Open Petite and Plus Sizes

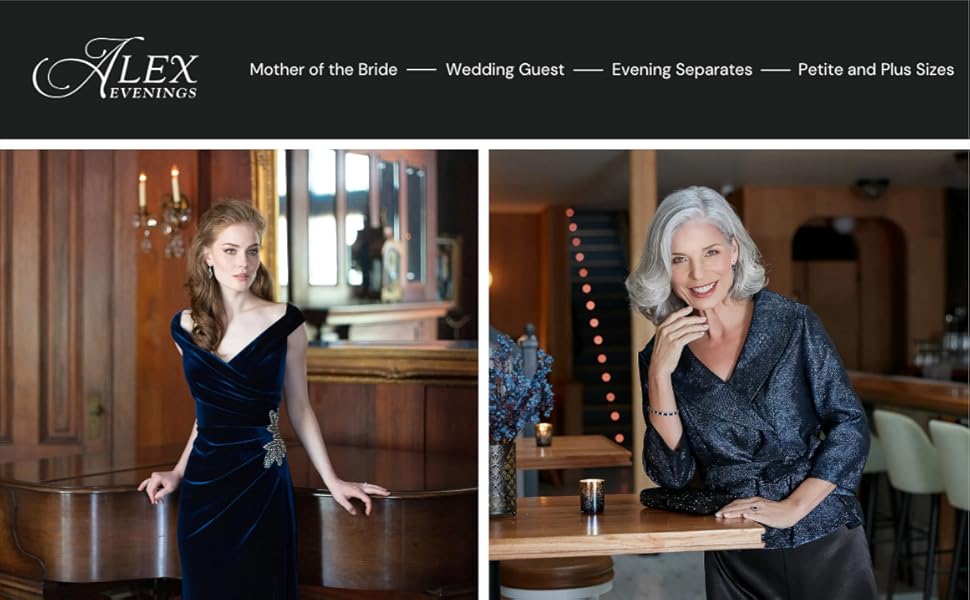(875, 69)
